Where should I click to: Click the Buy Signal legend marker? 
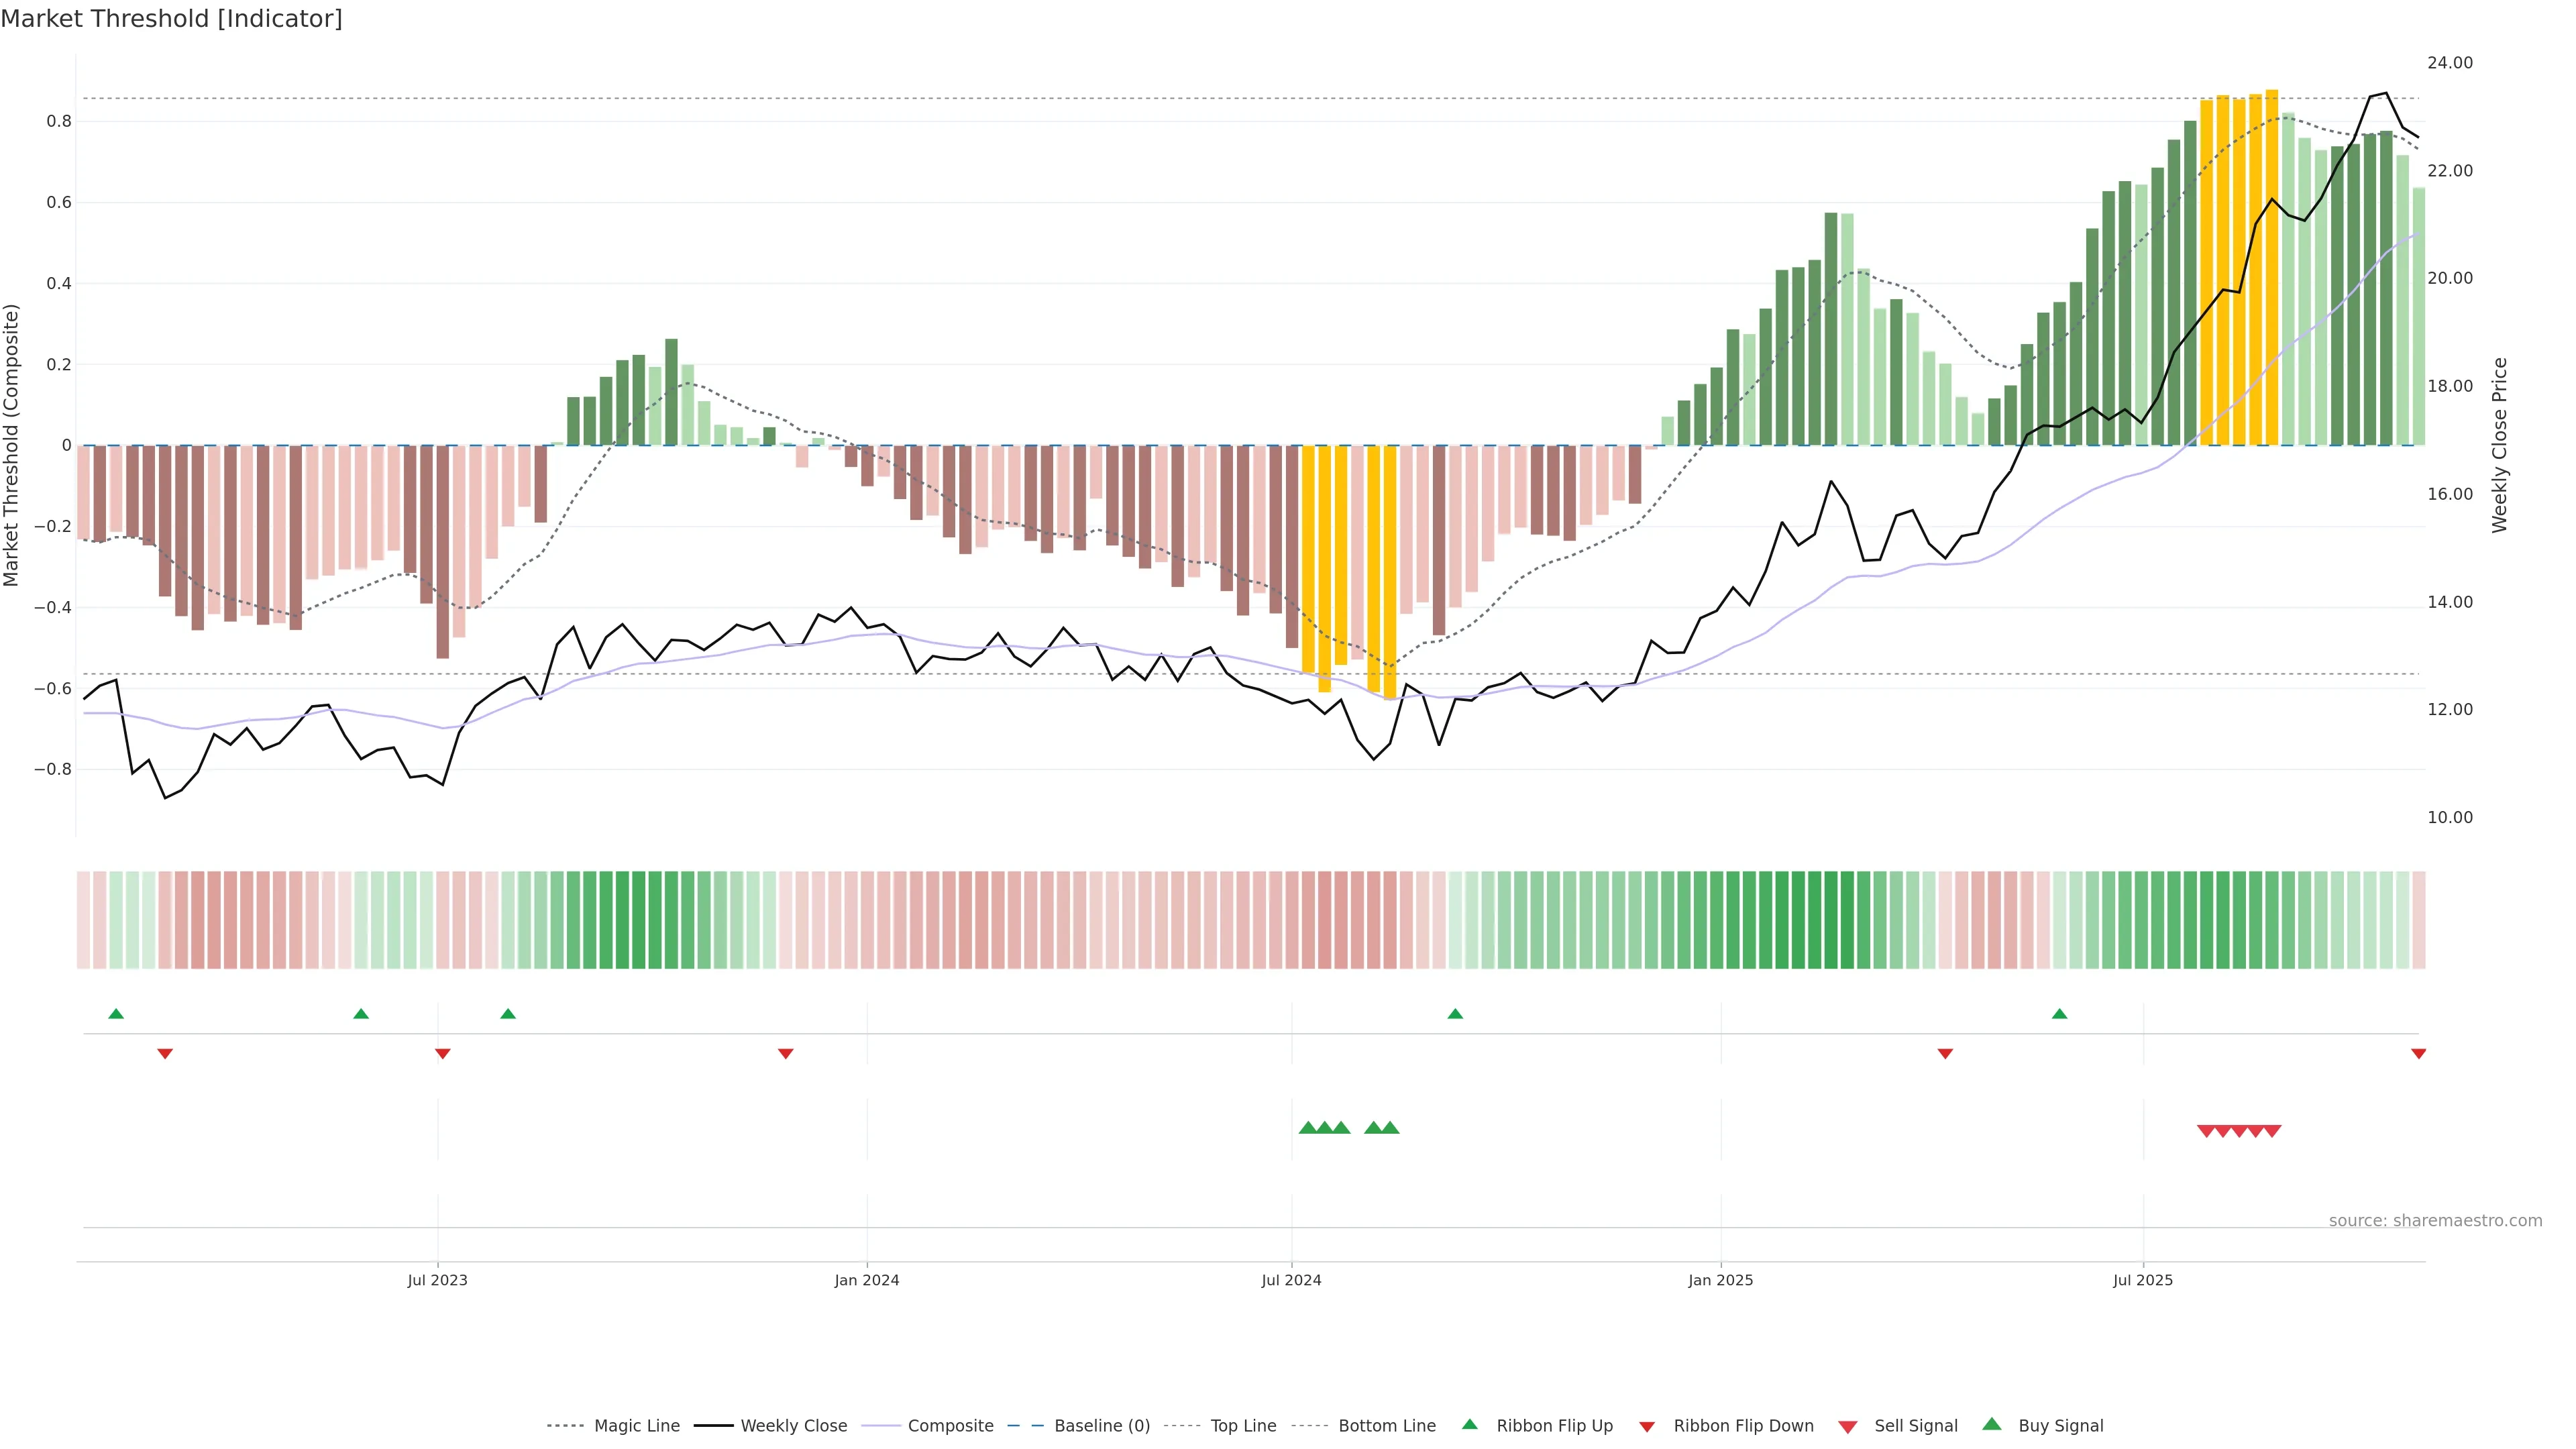[1991, 1424]
